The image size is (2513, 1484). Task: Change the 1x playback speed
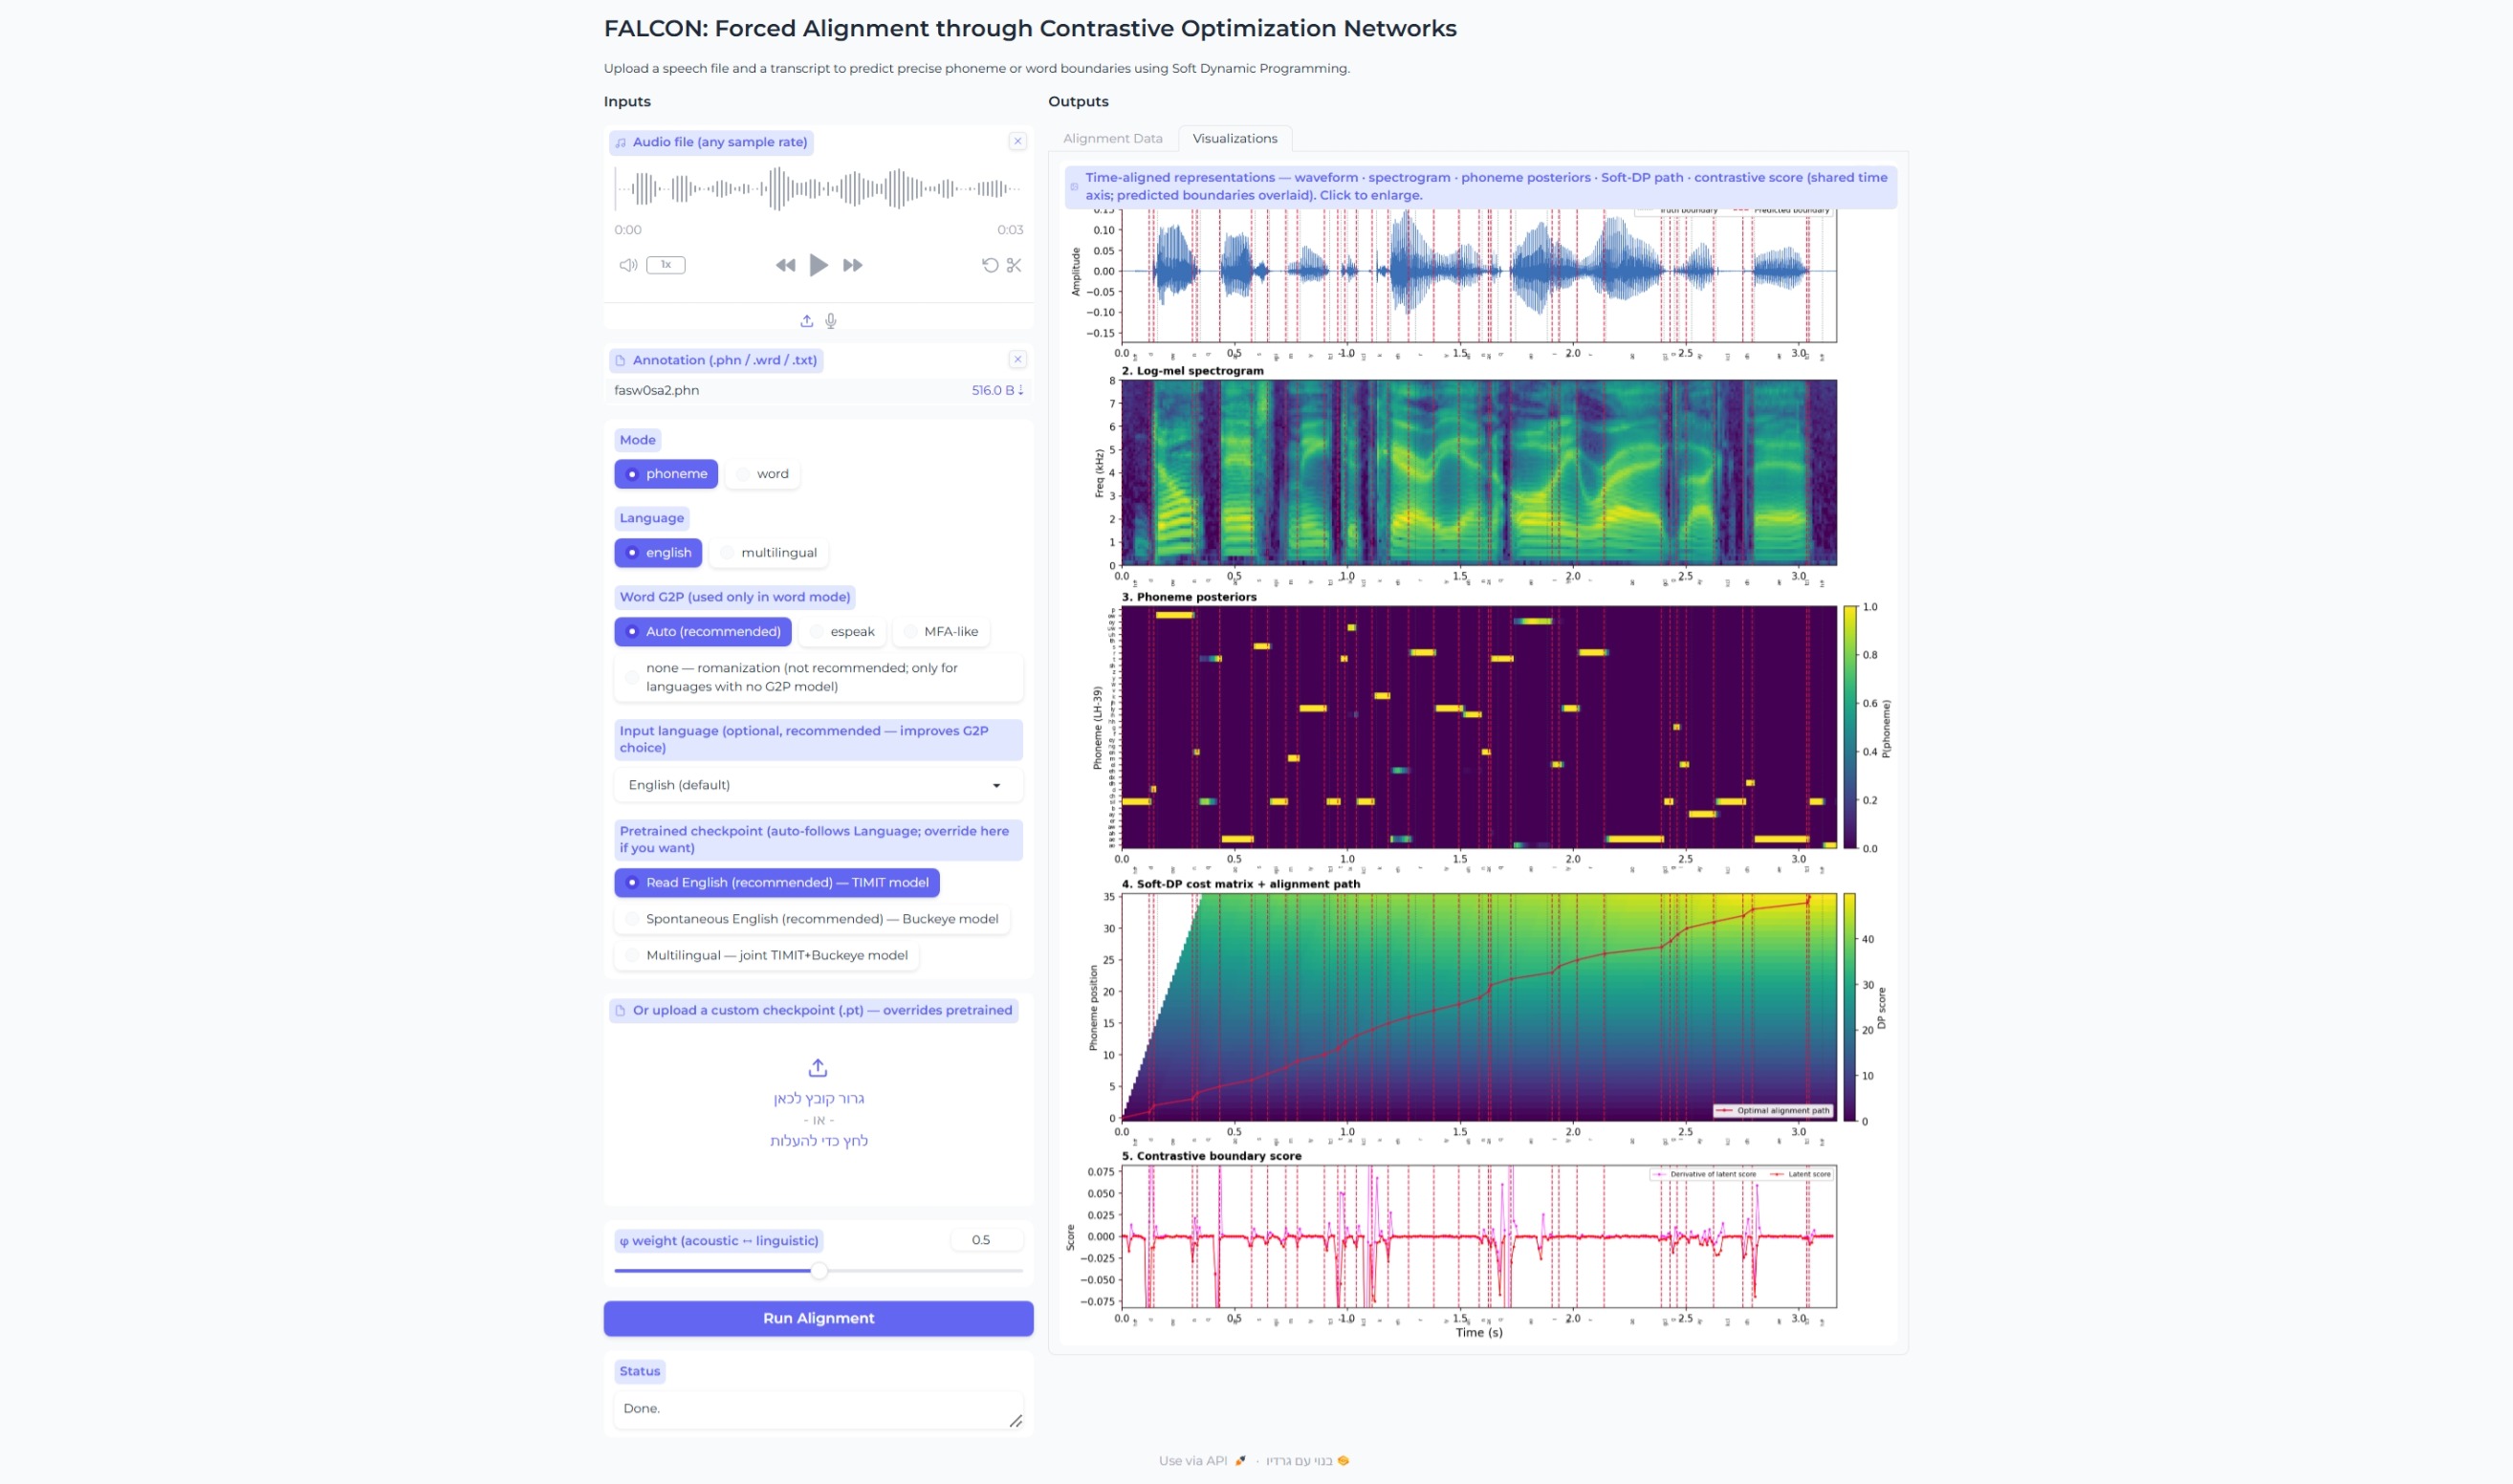pyautogui.click(x=665, y=265)
